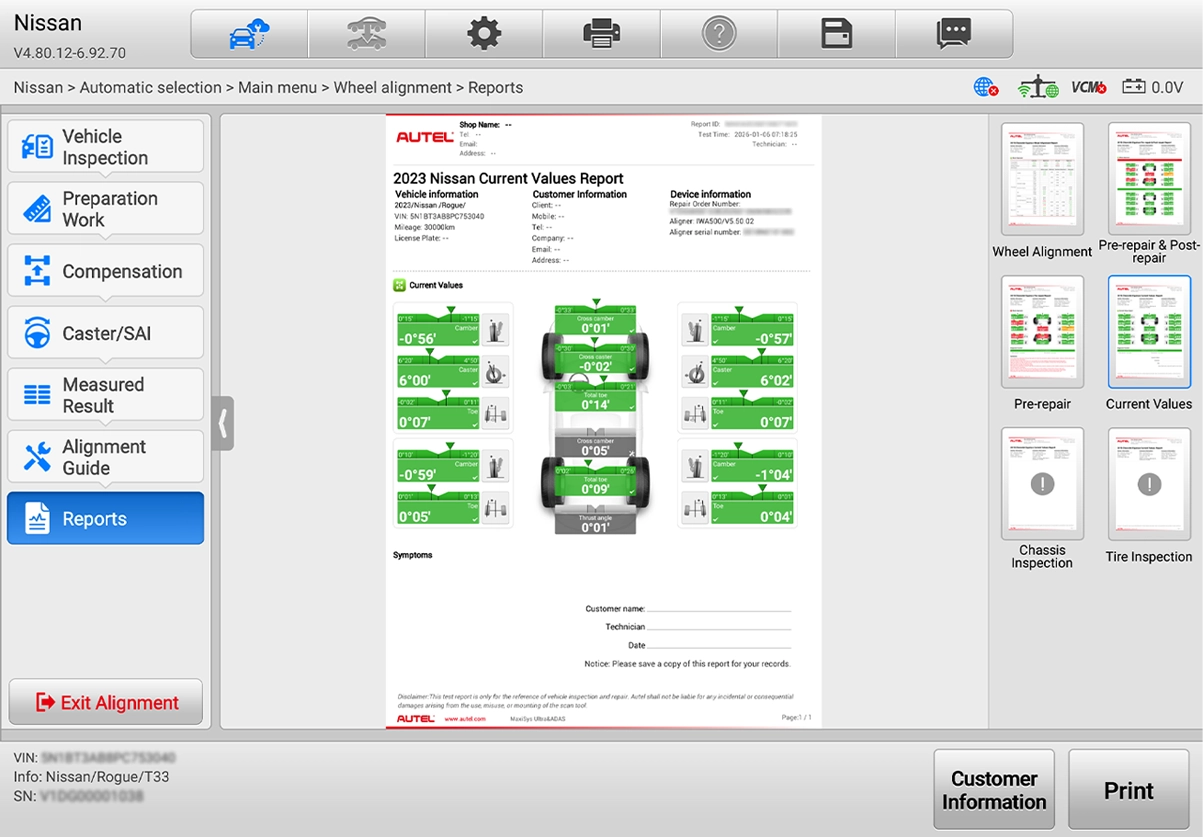This screenshot has width=1203, height=837.
Task: Open the message feedback icon
Action: (x=953, y=35)
